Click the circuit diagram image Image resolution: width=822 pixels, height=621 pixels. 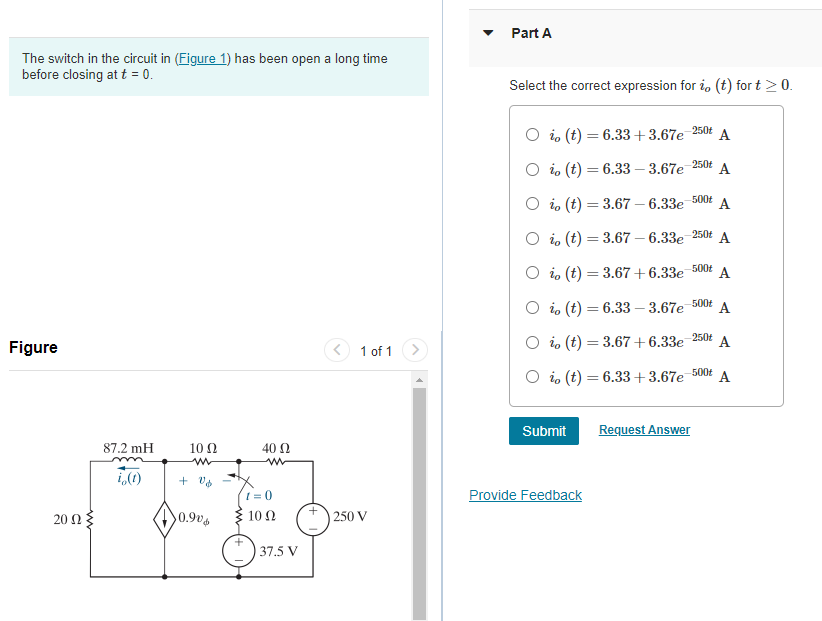(x=200, y=510)
